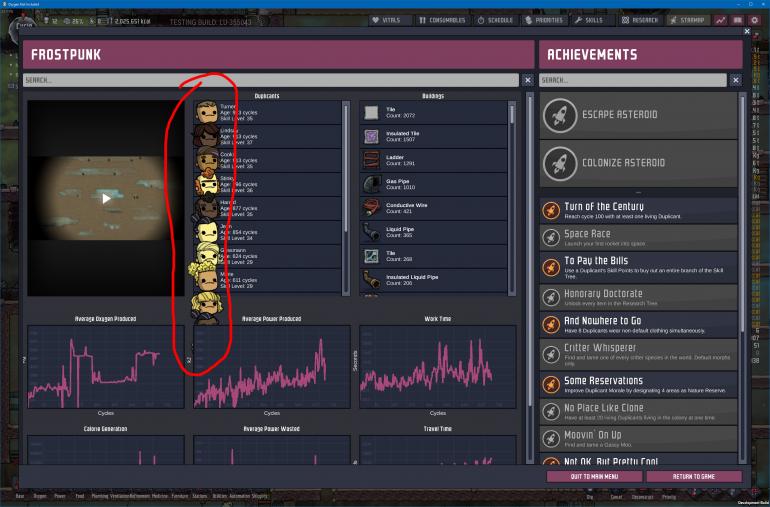The width and height of the screenshot is (770, 507).
Task: Click the Colonize Asteroid rocket icon
Action: 560,163
